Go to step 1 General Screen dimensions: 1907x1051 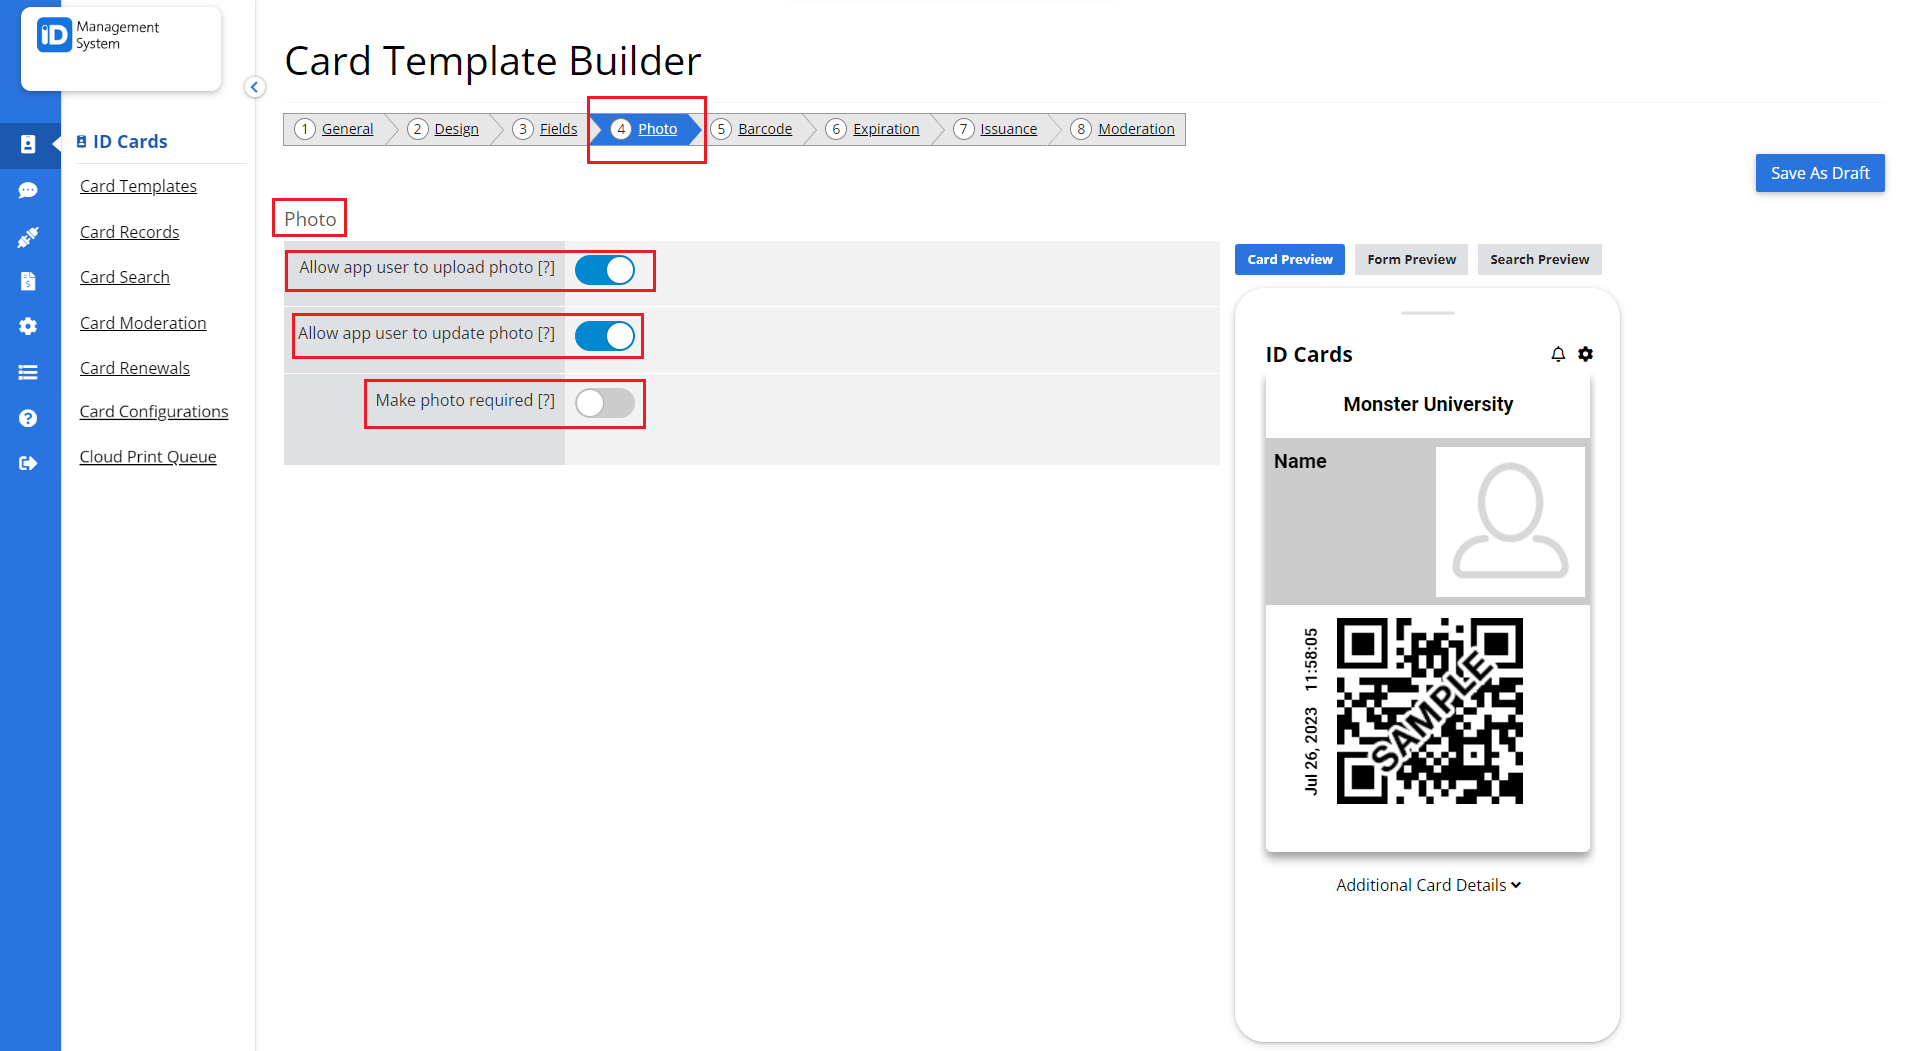tap(334, 129)
